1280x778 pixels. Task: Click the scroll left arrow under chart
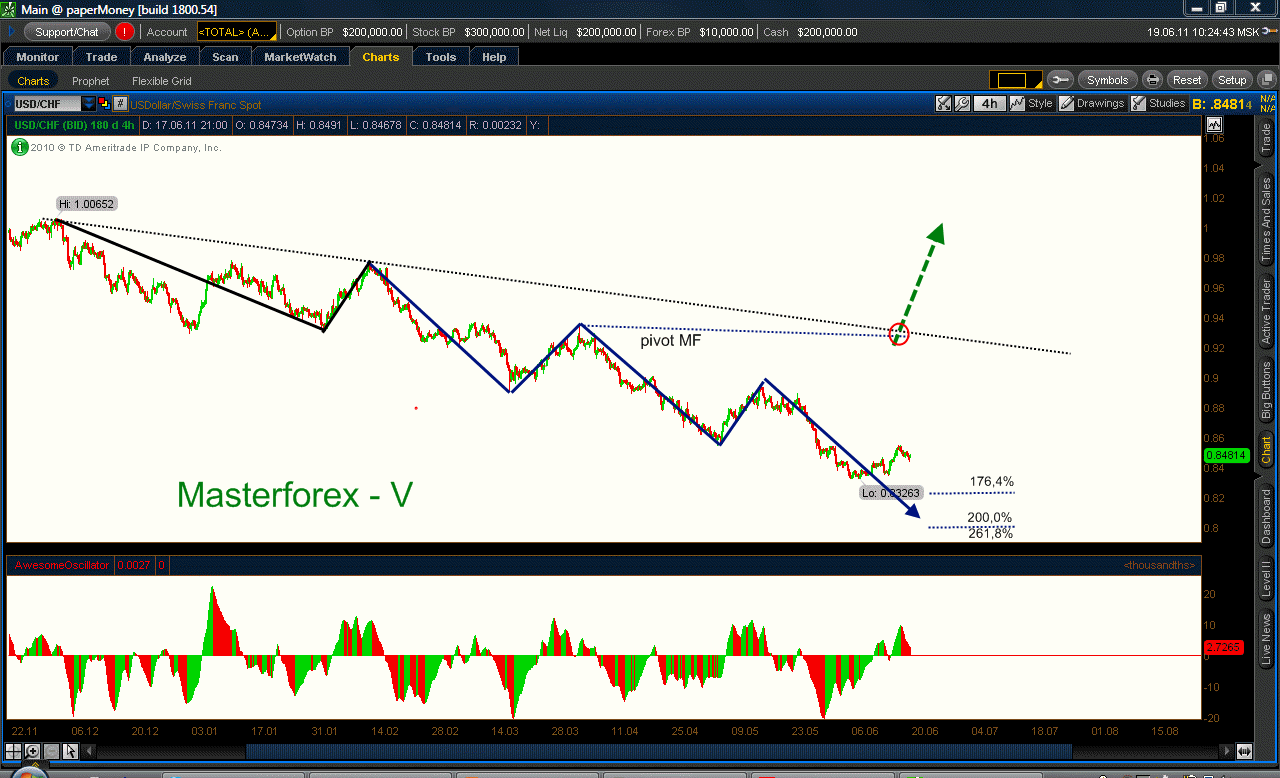click(x=89, y=751)
